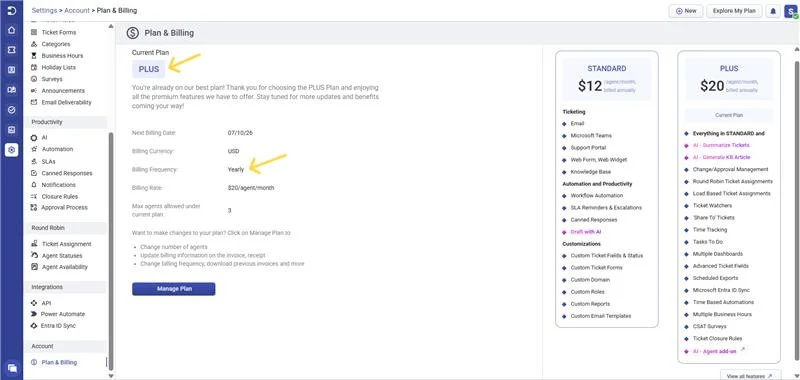Viewport: 800px width, 380px height.
Task: Click the knowledge base icon in left rail
Action: [12, 90]
